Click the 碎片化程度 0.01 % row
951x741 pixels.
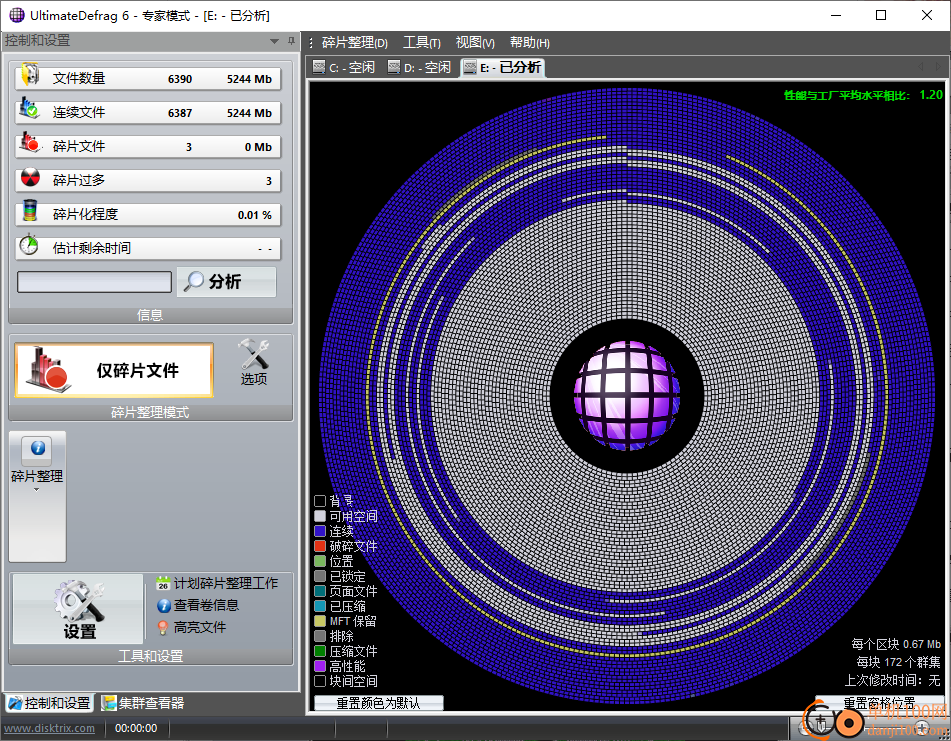pos(148,214)
